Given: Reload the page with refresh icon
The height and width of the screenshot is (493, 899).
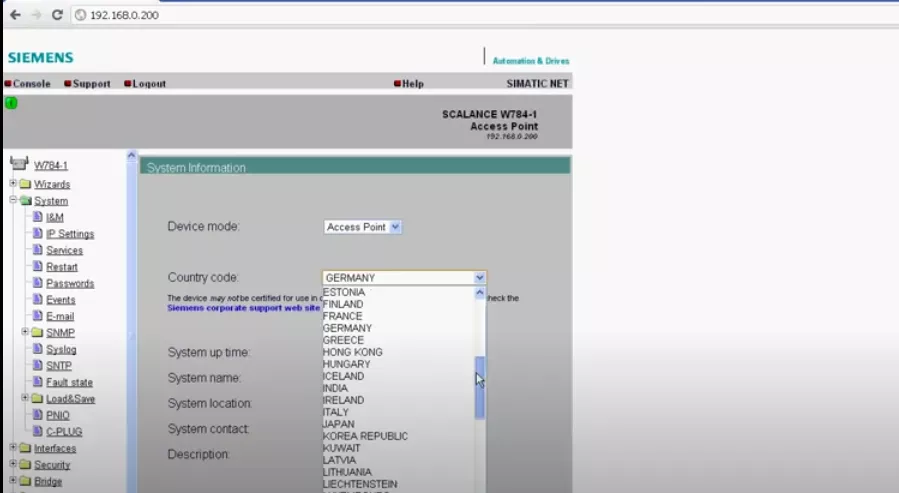Looking at the screenshot, I should pyautogui.click(x=57, y=15).
